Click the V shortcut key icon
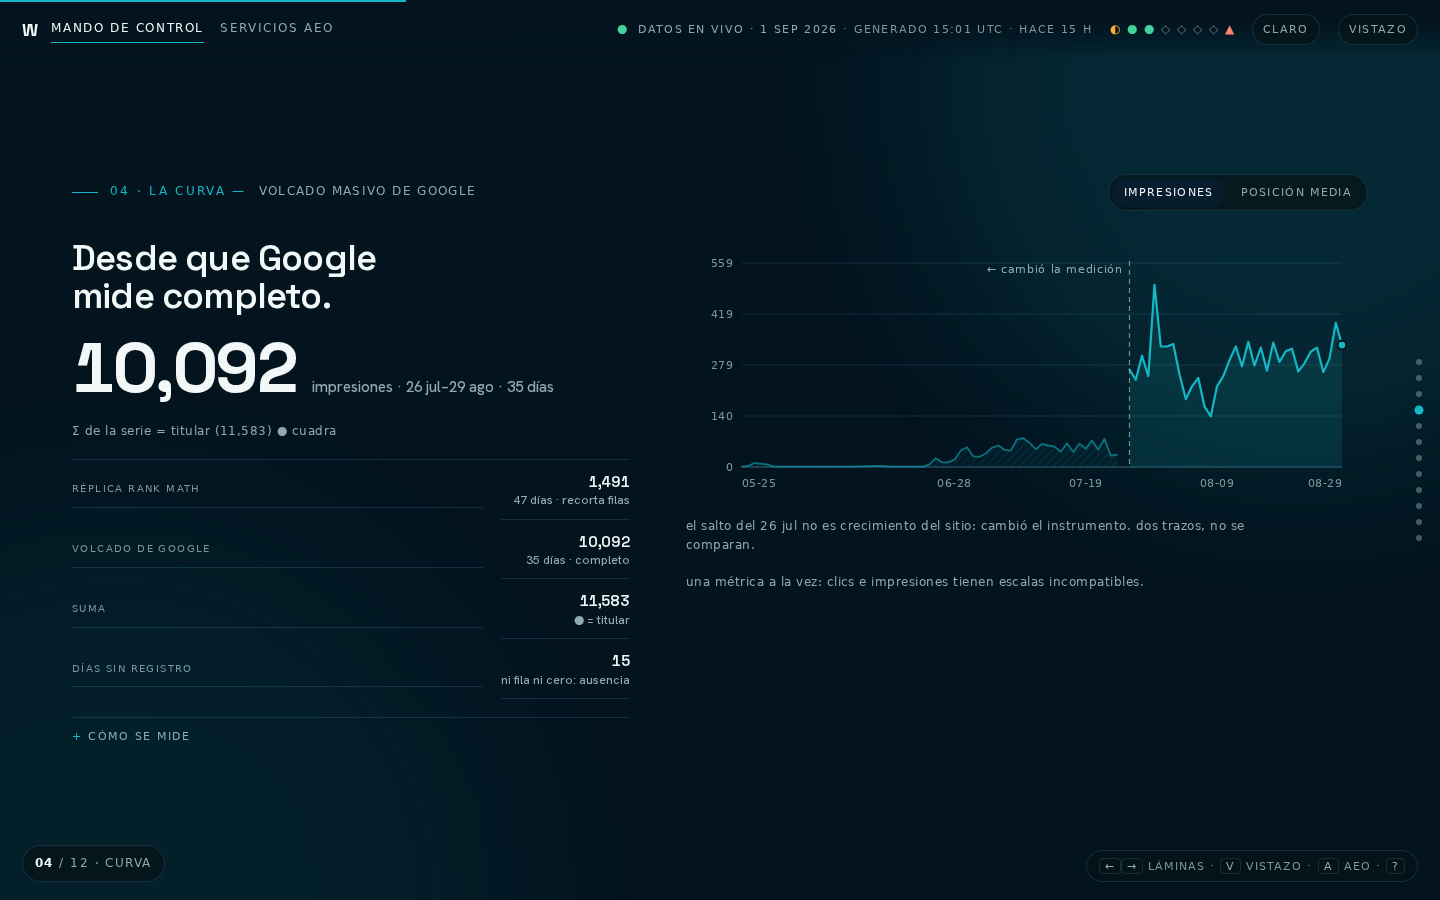This screenshot has height=900, width=1440. tap(1230, 866)
